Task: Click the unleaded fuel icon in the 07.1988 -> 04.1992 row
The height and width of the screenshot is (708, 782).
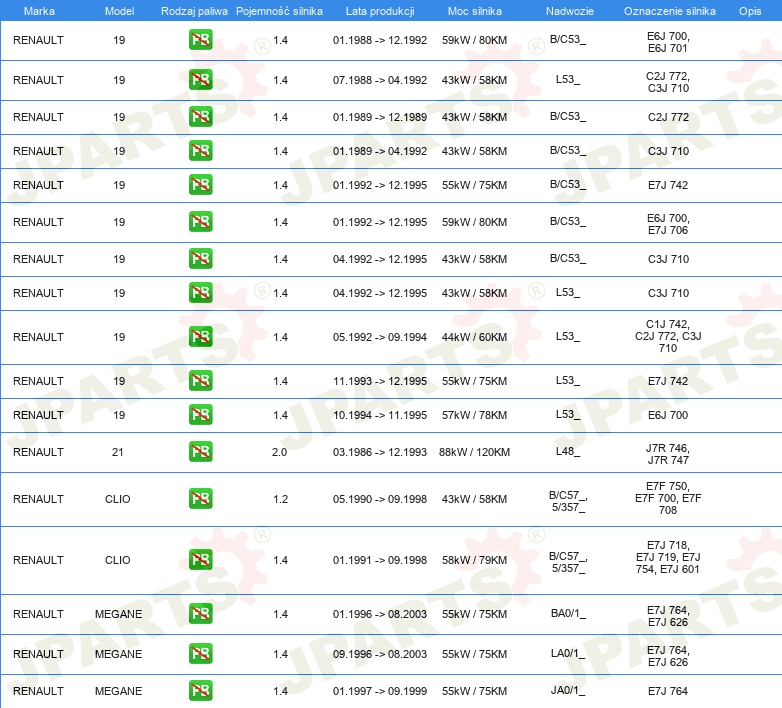Action: coord(200,80)
